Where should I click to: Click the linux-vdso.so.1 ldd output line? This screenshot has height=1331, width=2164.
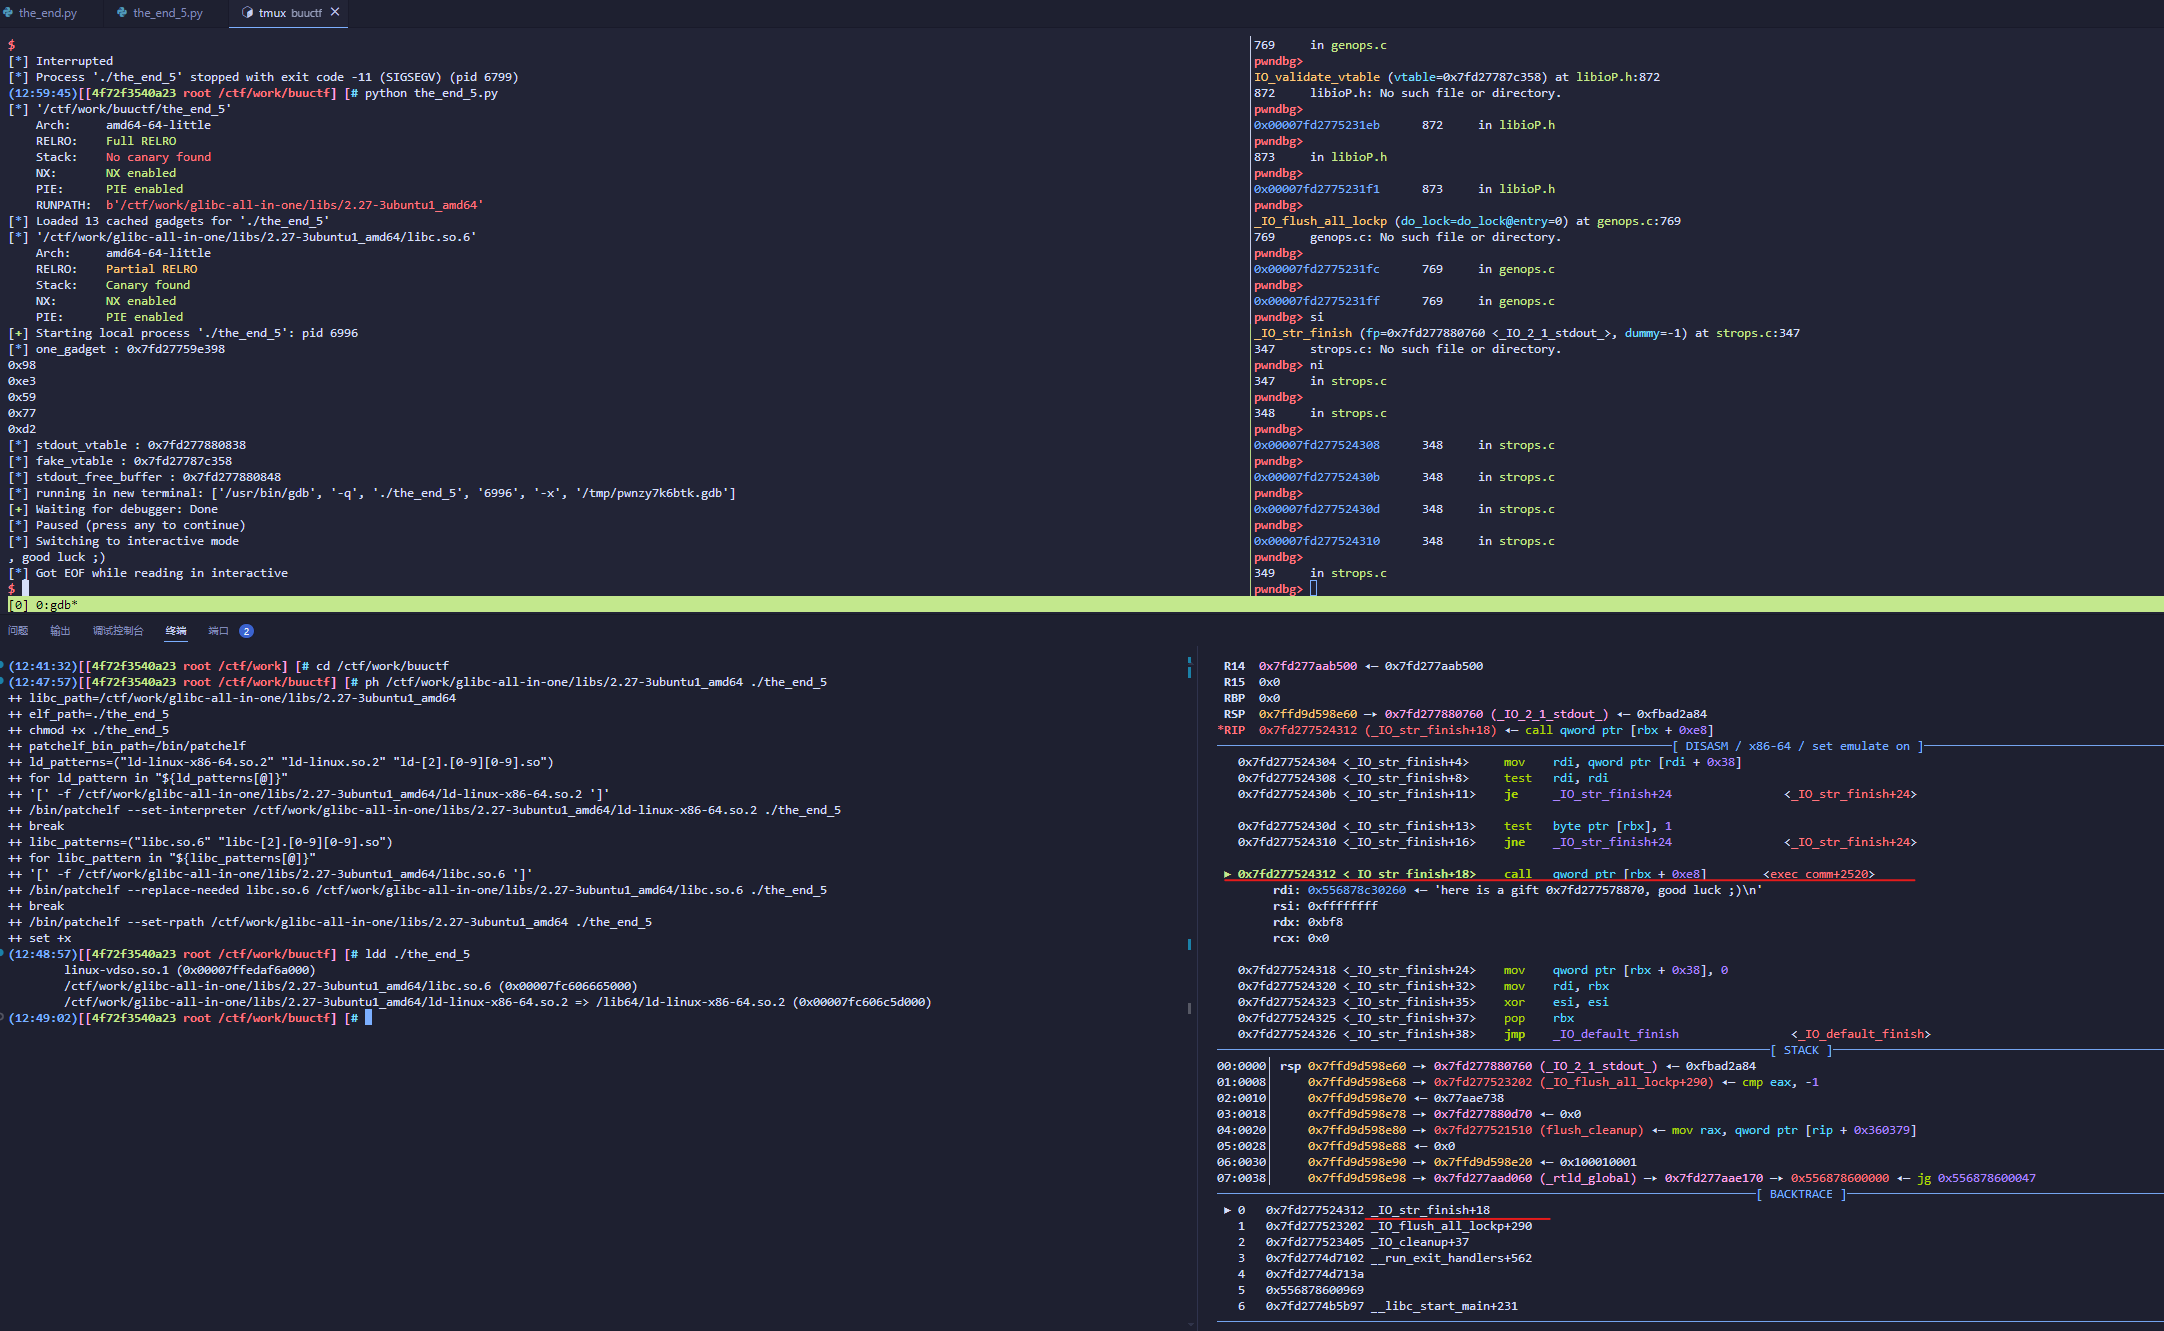click(x=189, y=970)
